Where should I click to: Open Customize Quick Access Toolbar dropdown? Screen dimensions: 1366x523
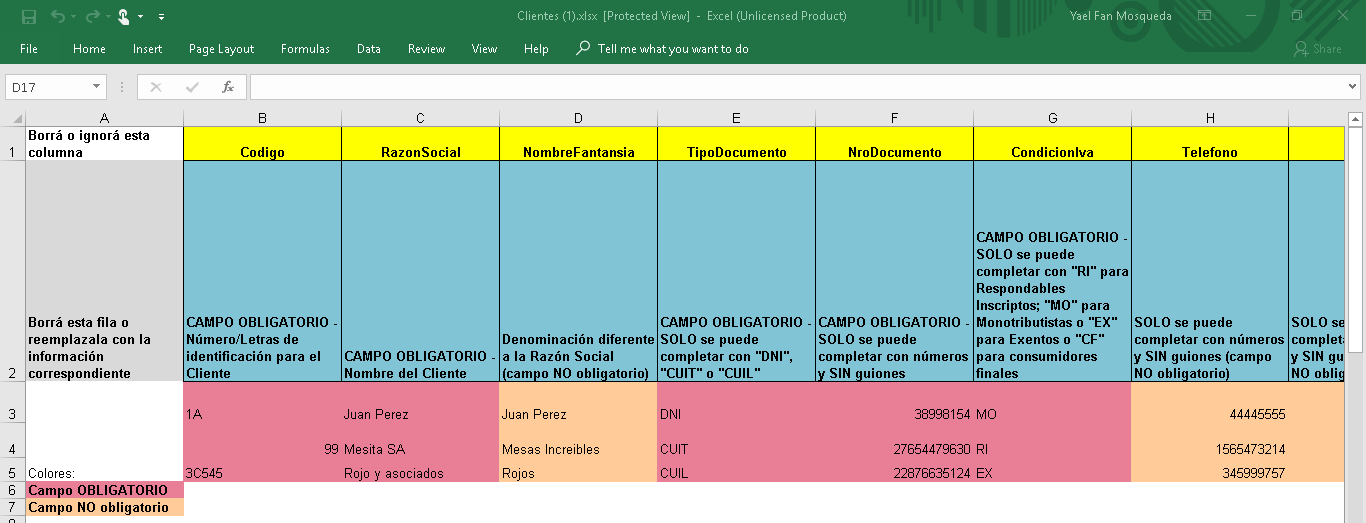162,16
